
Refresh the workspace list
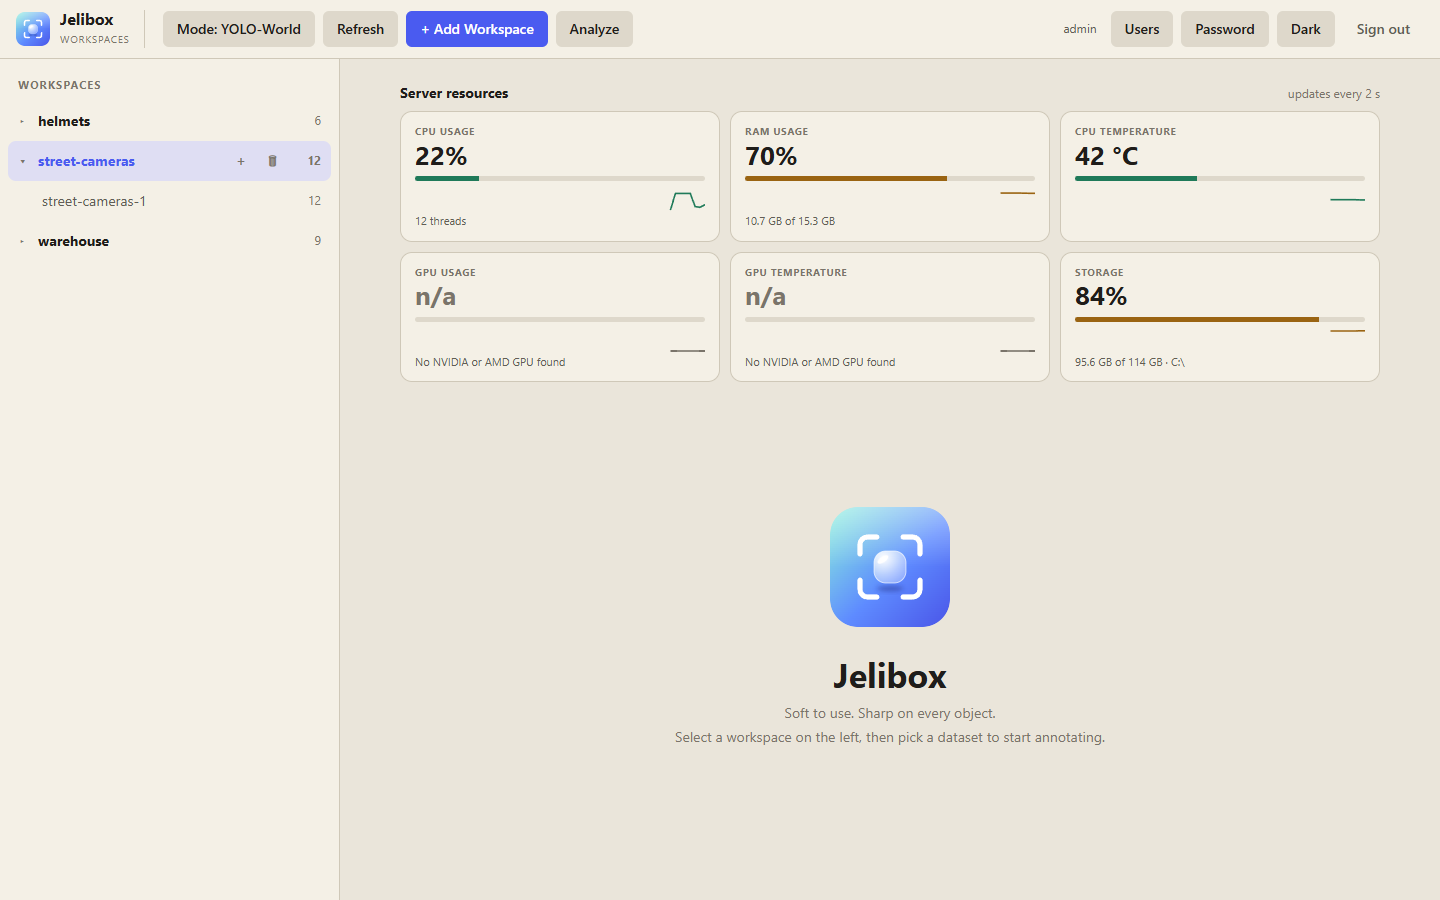click(360, 29)
